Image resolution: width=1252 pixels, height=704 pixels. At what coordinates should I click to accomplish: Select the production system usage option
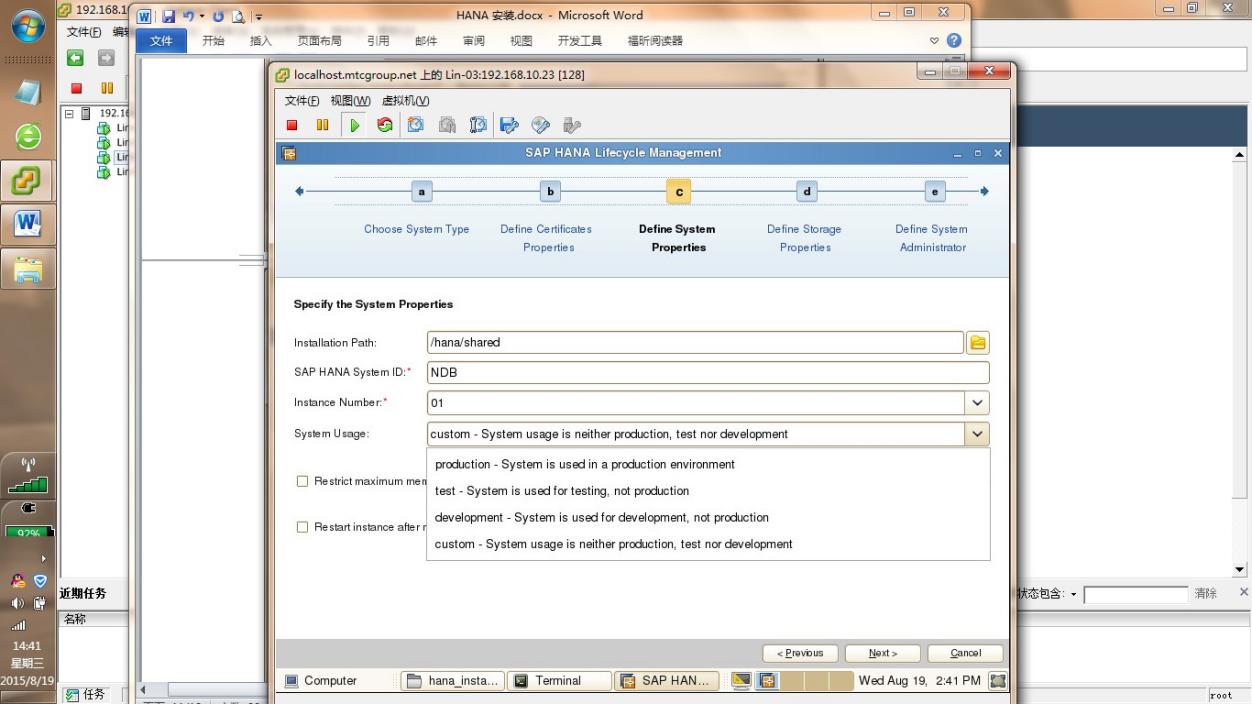[708, 464]
